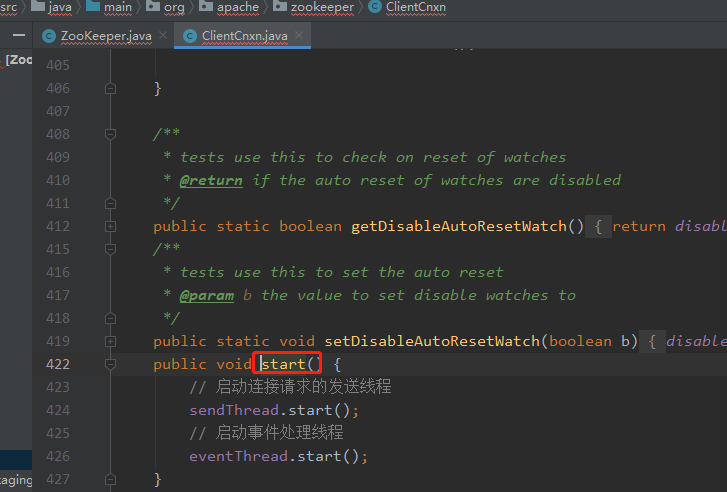727x492 pixels.
Task: Click the ClientCnxn.java class file icon
Action: pyautogui.click(x=190, y=36)
